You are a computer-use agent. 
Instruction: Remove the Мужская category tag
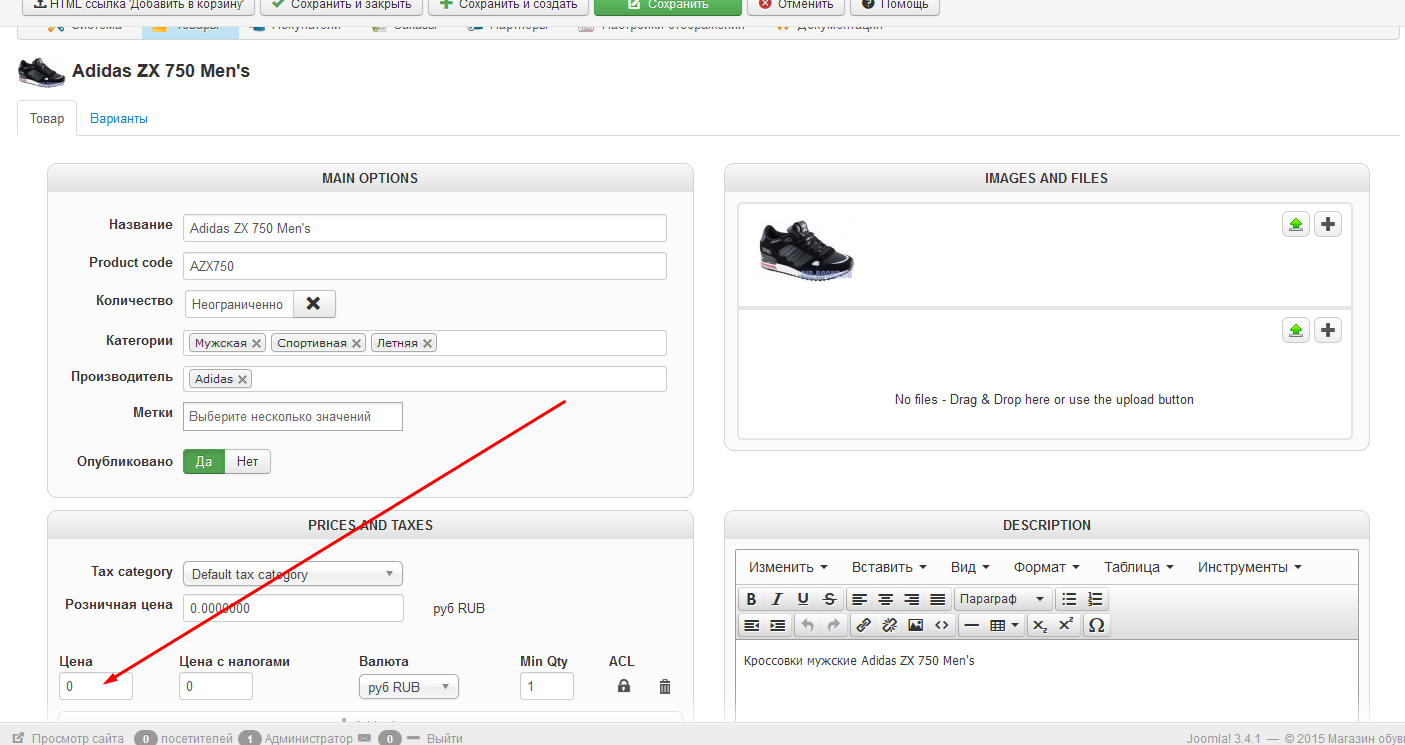[x=257, y=343]
